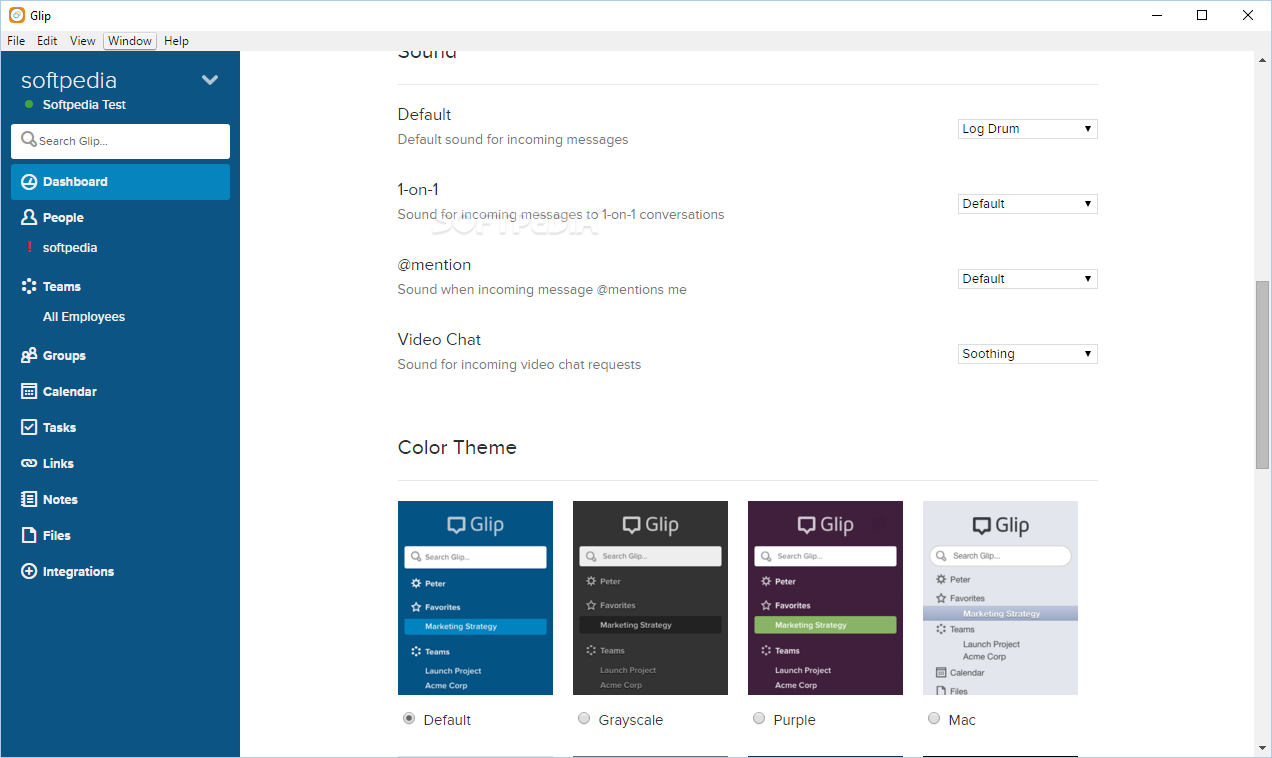Click the softpedia account name heading
1272x758 pixels.
(x=69, y=80)
